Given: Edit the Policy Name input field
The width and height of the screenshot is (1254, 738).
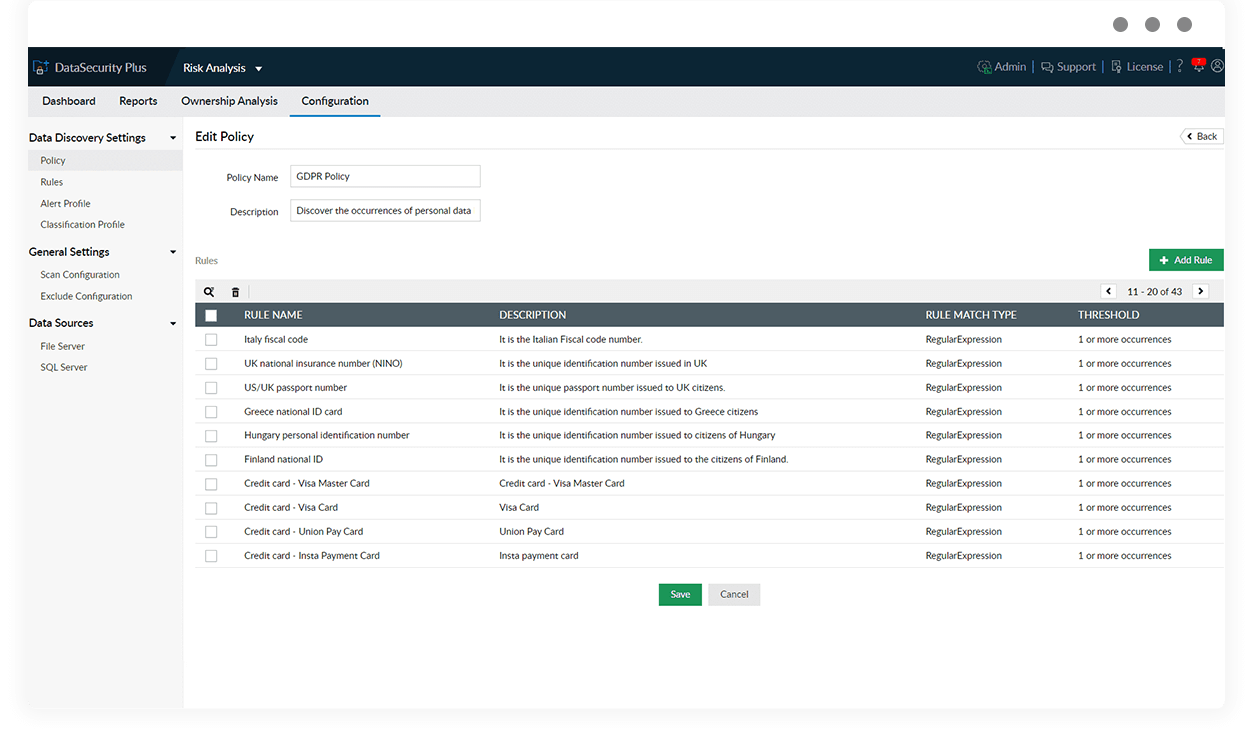Looking at the screenshot, I should pyautogui.click(x=385, y=176).
